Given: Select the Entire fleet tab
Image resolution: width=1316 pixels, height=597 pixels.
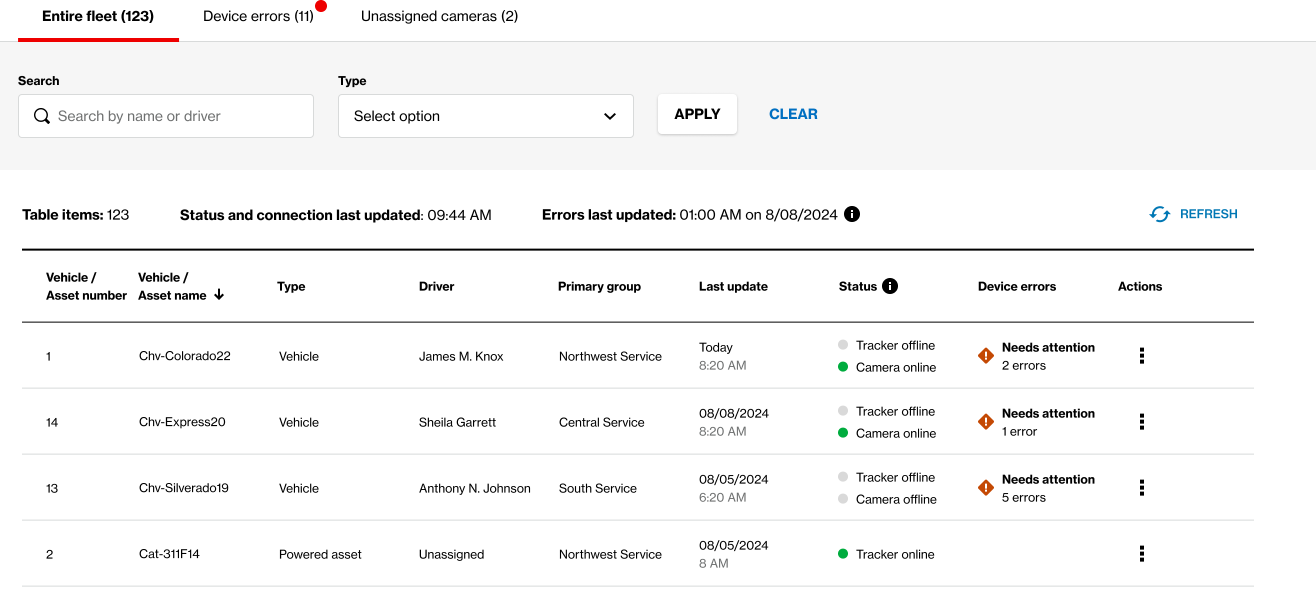Looking at the screenshot, I should (x=97, y=16).
